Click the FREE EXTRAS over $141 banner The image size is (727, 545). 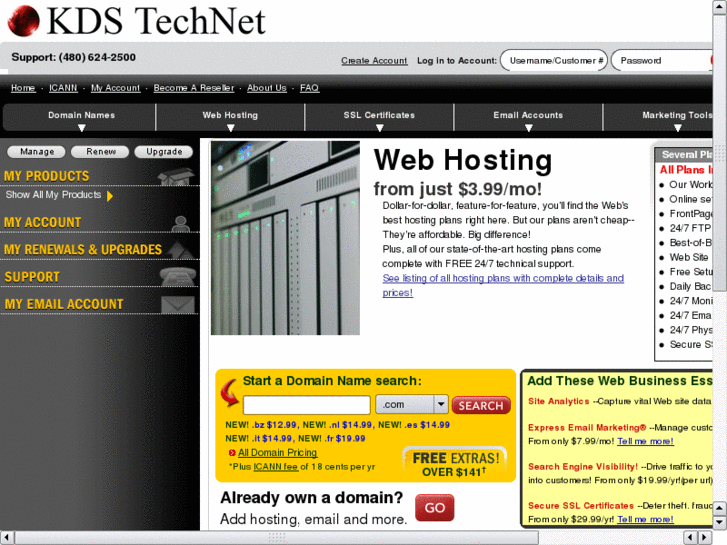454,464
